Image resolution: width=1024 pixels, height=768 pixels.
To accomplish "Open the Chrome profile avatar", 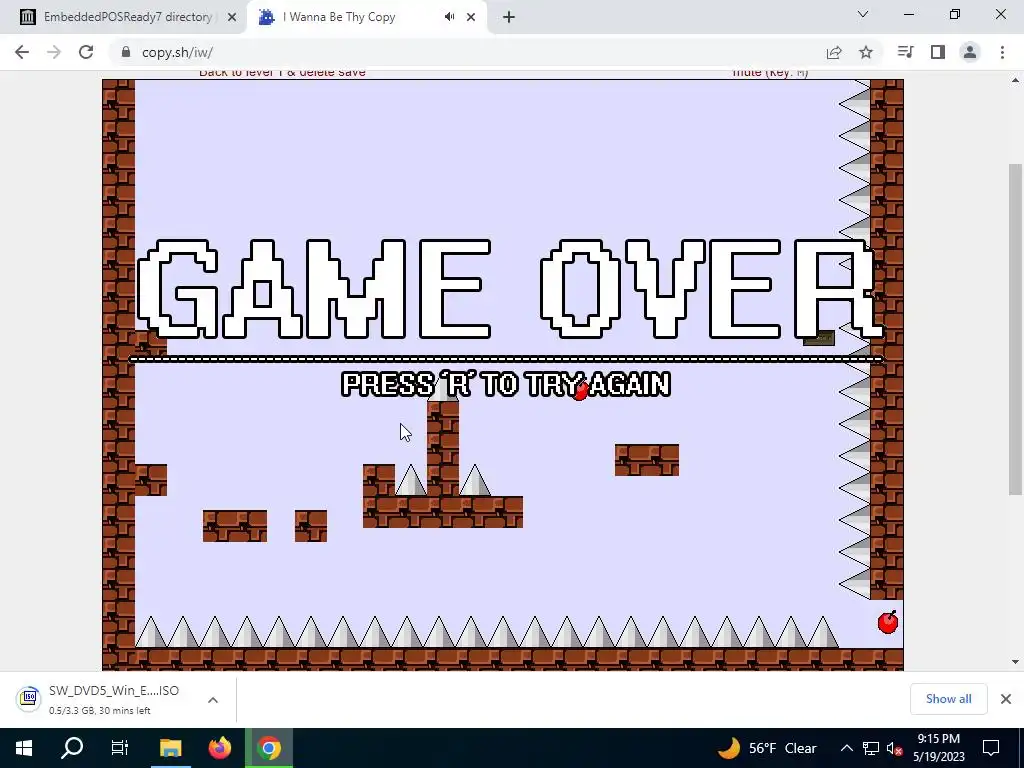I will pos(970,52).
